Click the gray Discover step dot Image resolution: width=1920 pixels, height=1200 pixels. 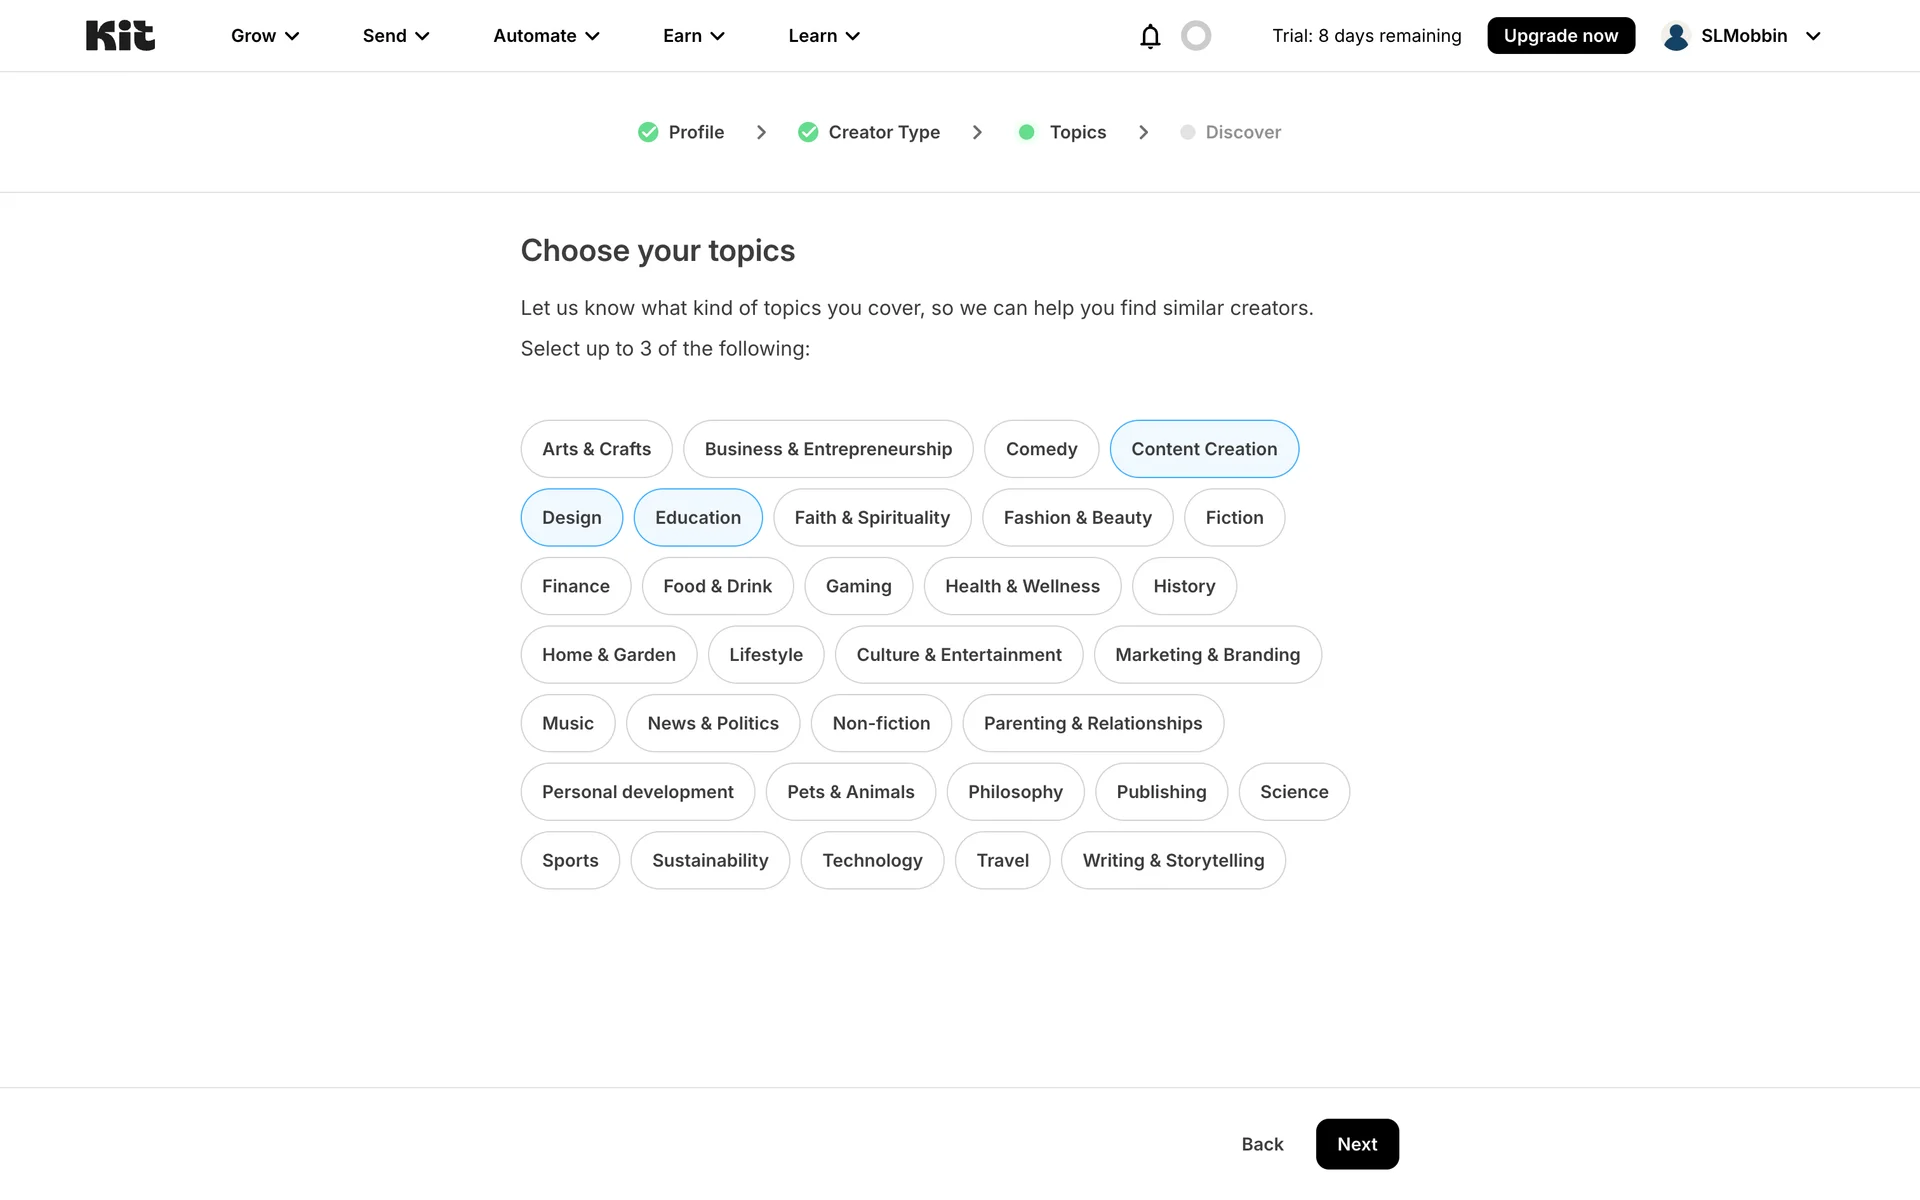(x=1187, y=132)
